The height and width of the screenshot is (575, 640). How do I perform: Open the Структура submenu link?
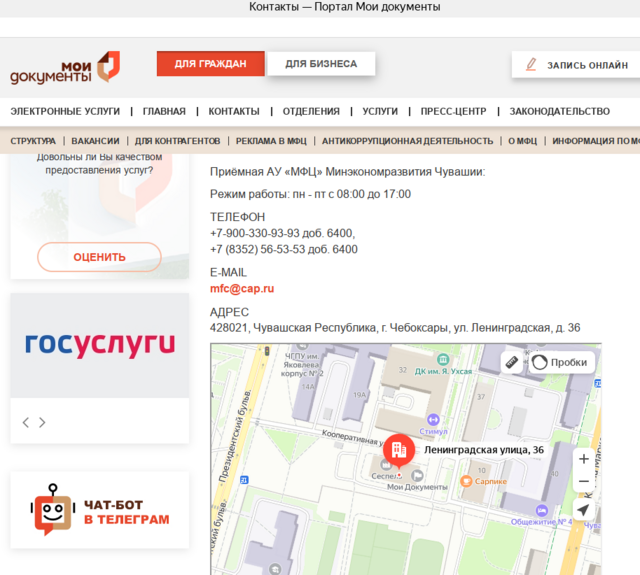pos(33,141)
